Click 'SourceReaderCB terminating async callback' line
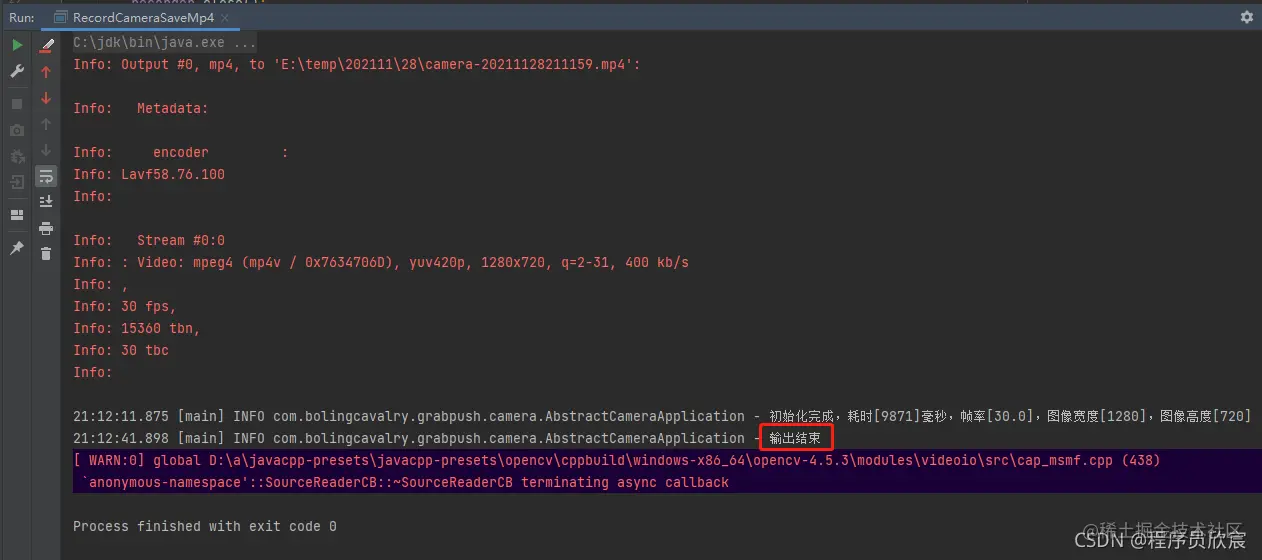1262x560 pixels. click(x=405, y=482)
